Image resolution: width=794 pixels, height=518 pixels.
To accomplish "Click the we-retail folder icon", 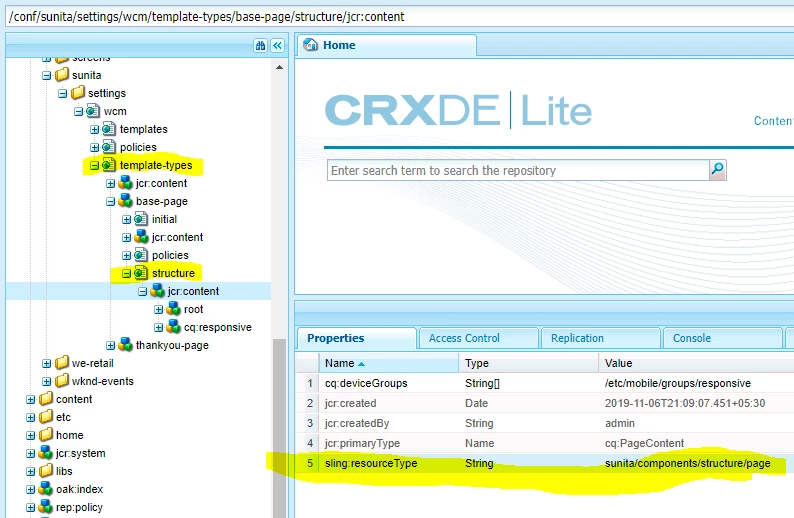I will (x=62, y=363).
